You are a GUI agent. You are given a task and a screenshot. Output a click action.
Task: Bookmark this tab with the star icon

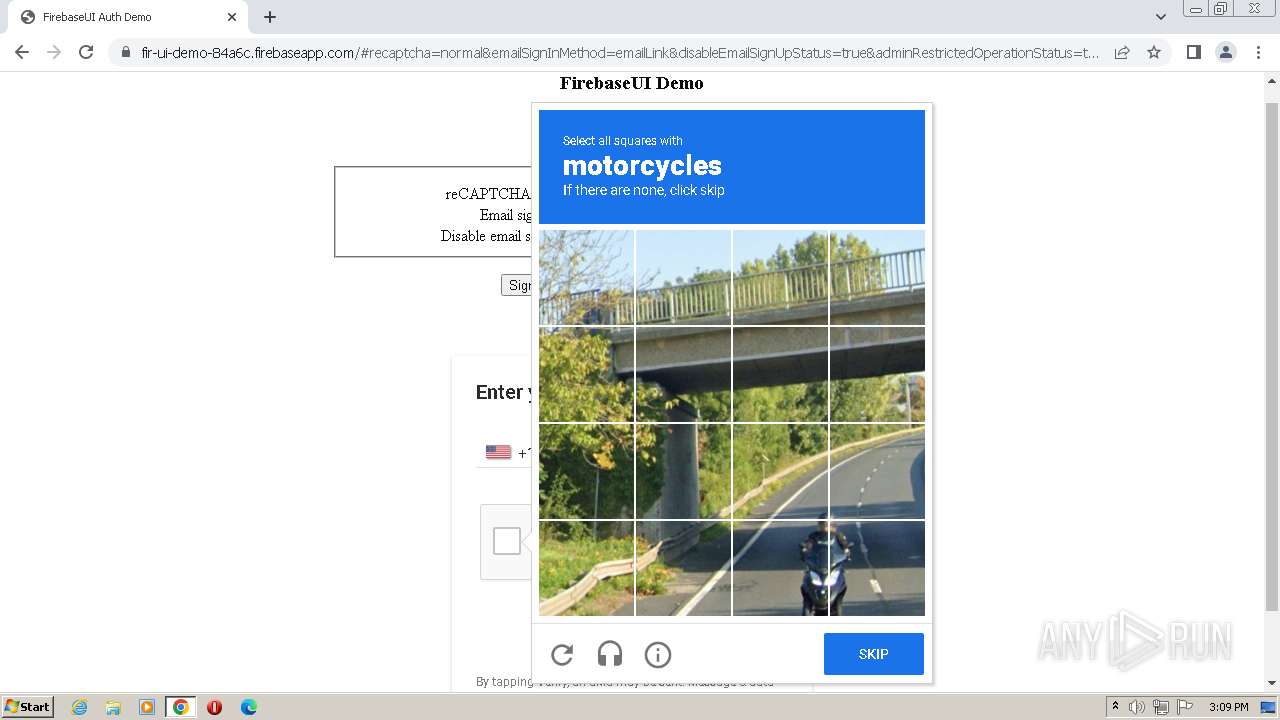click(x=1154, y=52)
